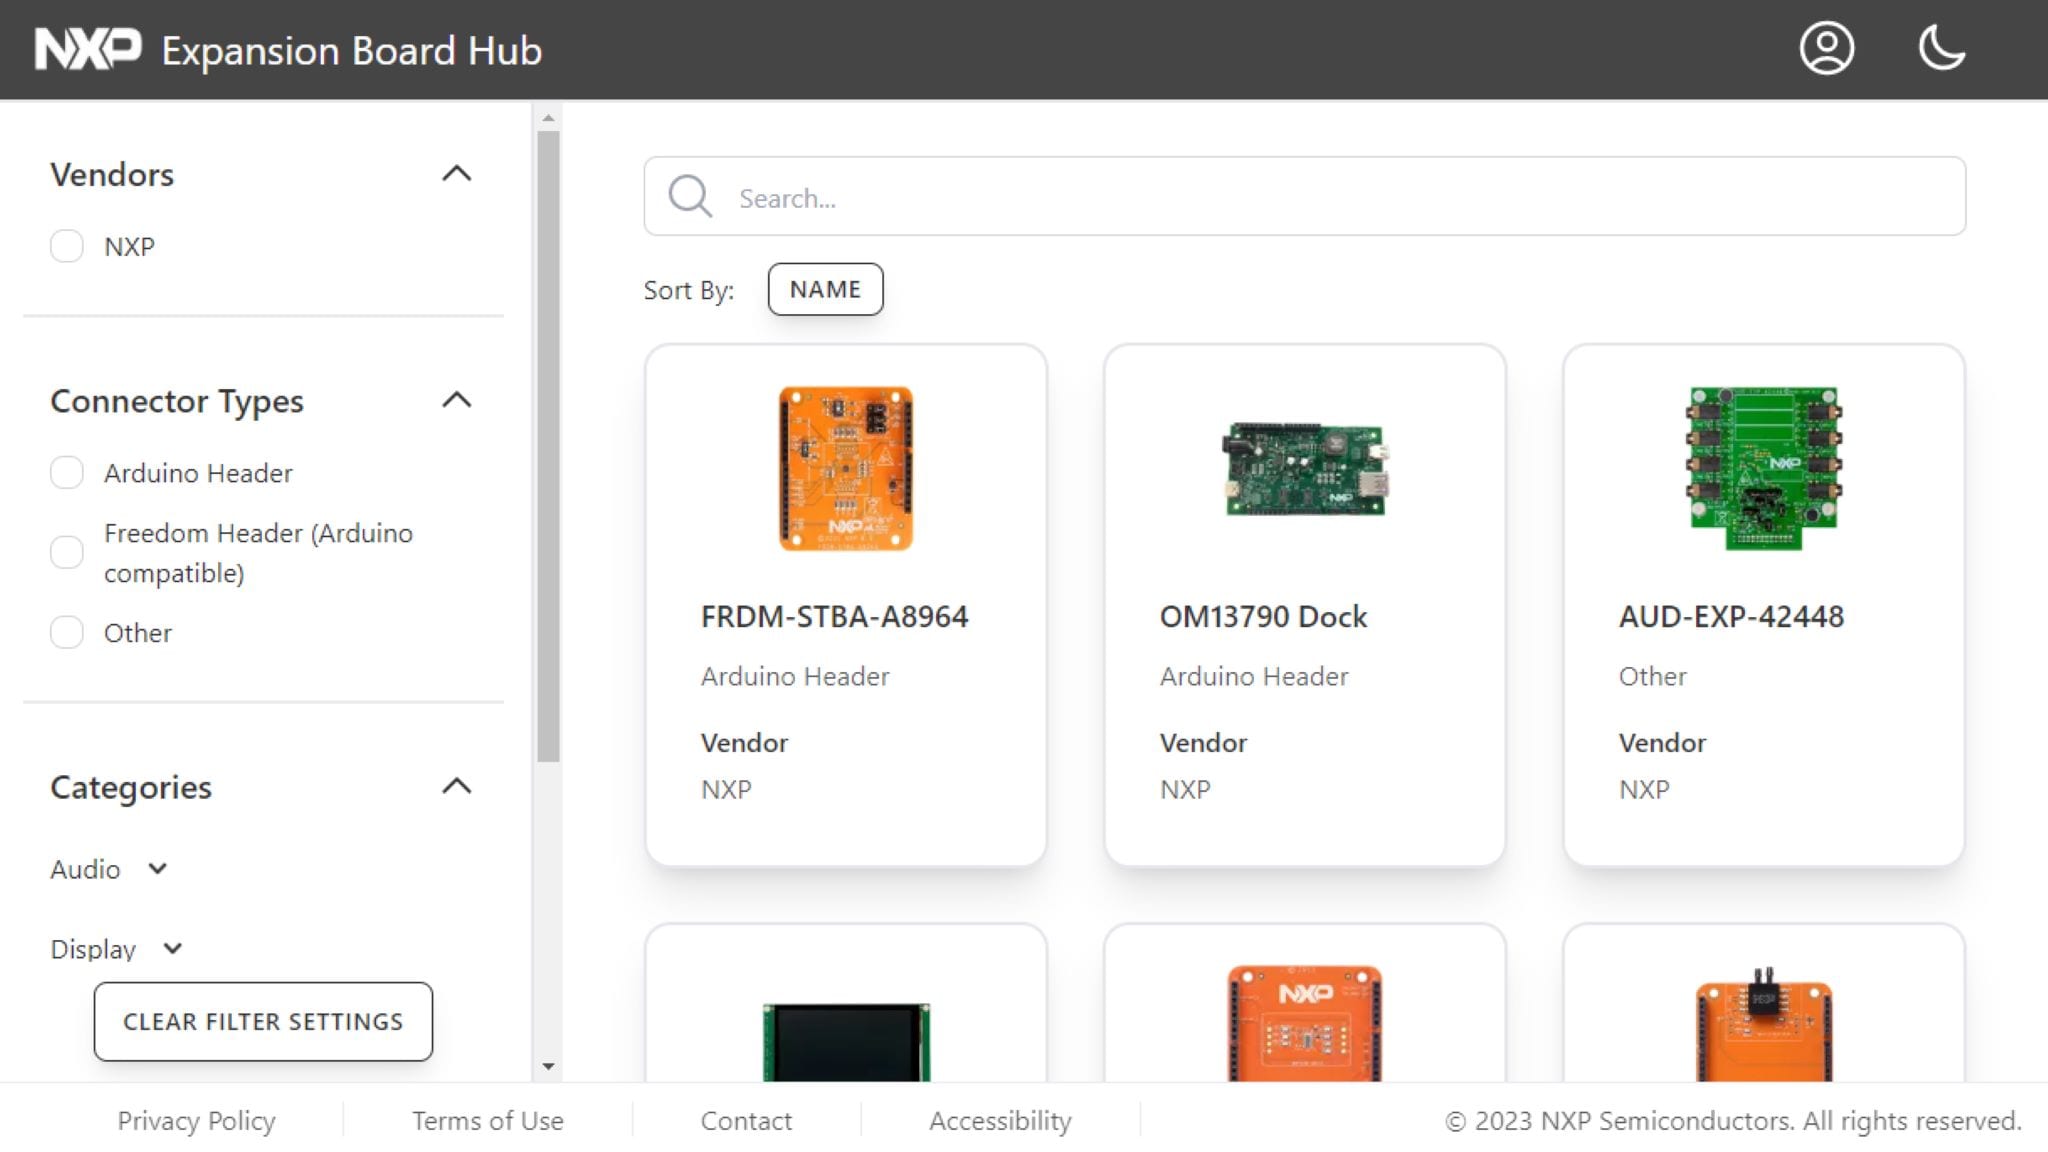Collapse the Connector Types section
This screenshot has height=1152, width=2048.
pyautogui.click(x=456, y=400)
